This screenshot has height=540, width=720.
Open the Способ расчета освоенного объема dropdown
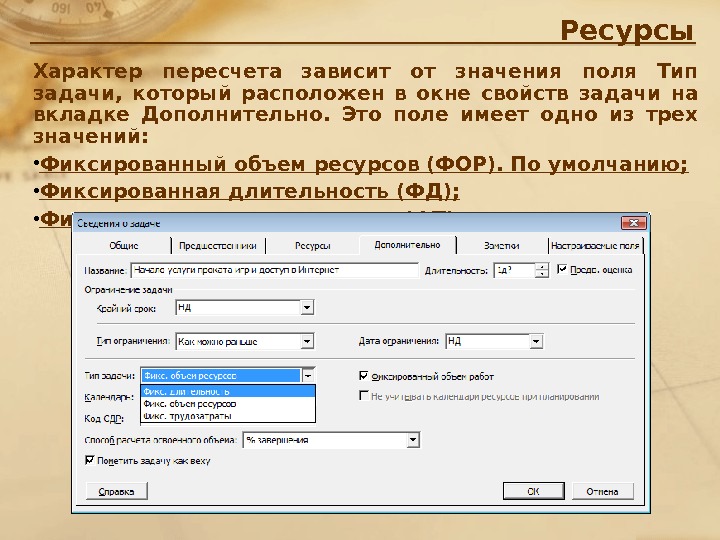pos(413,440)
